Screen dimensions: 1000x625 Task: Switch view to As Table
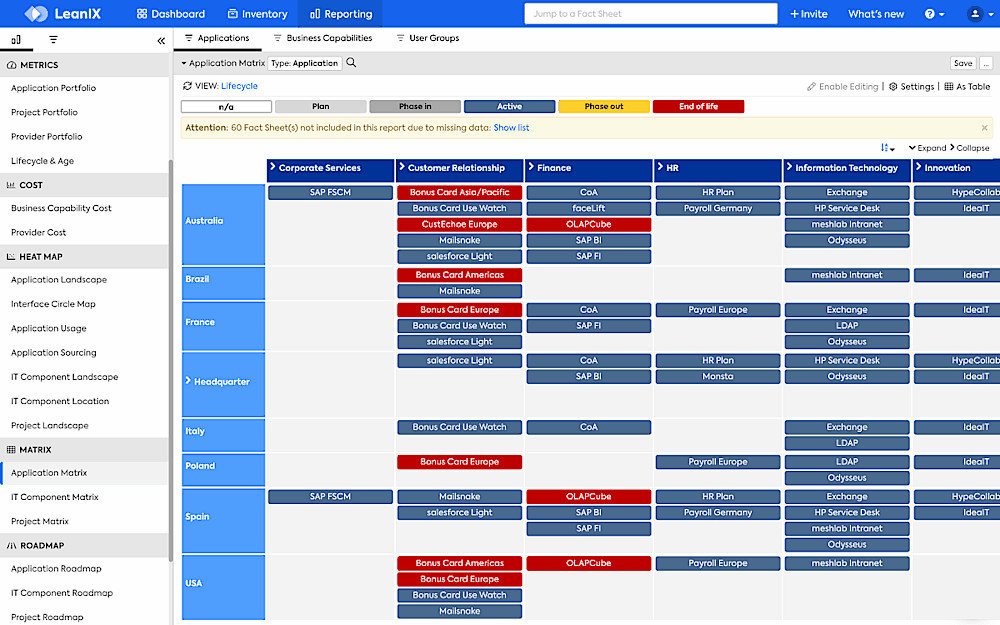(x=967, y=86)
